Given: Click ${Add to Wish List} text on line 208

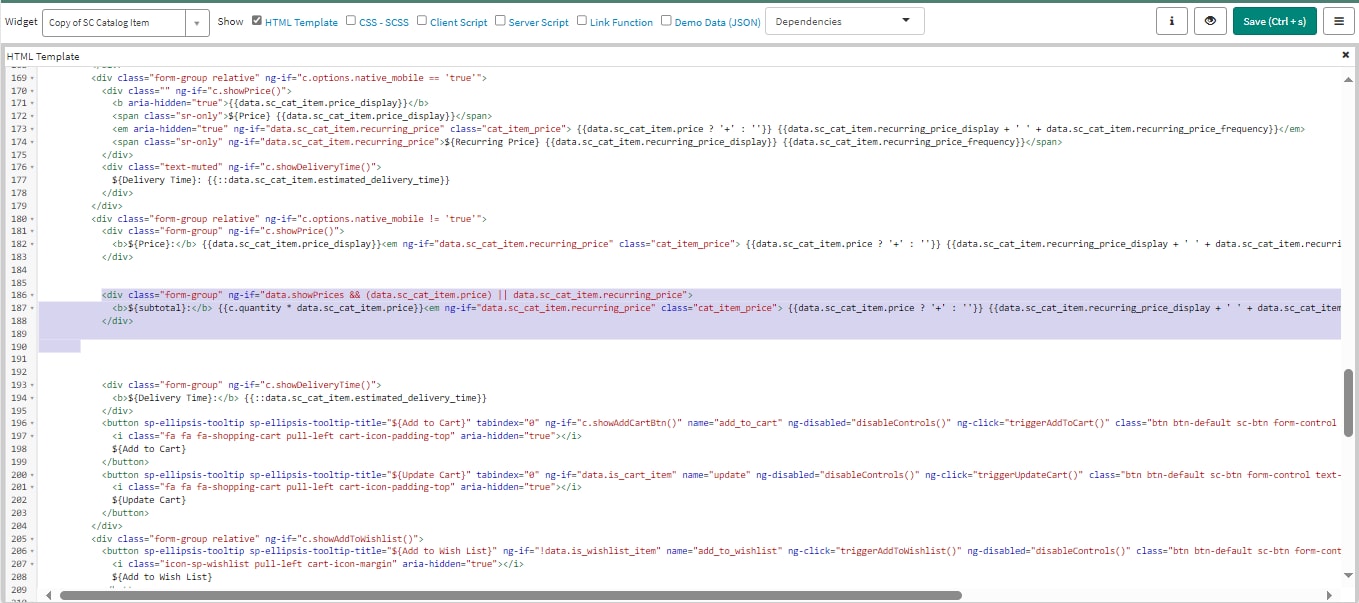Looking at the screenshot, I should point(162,577).
